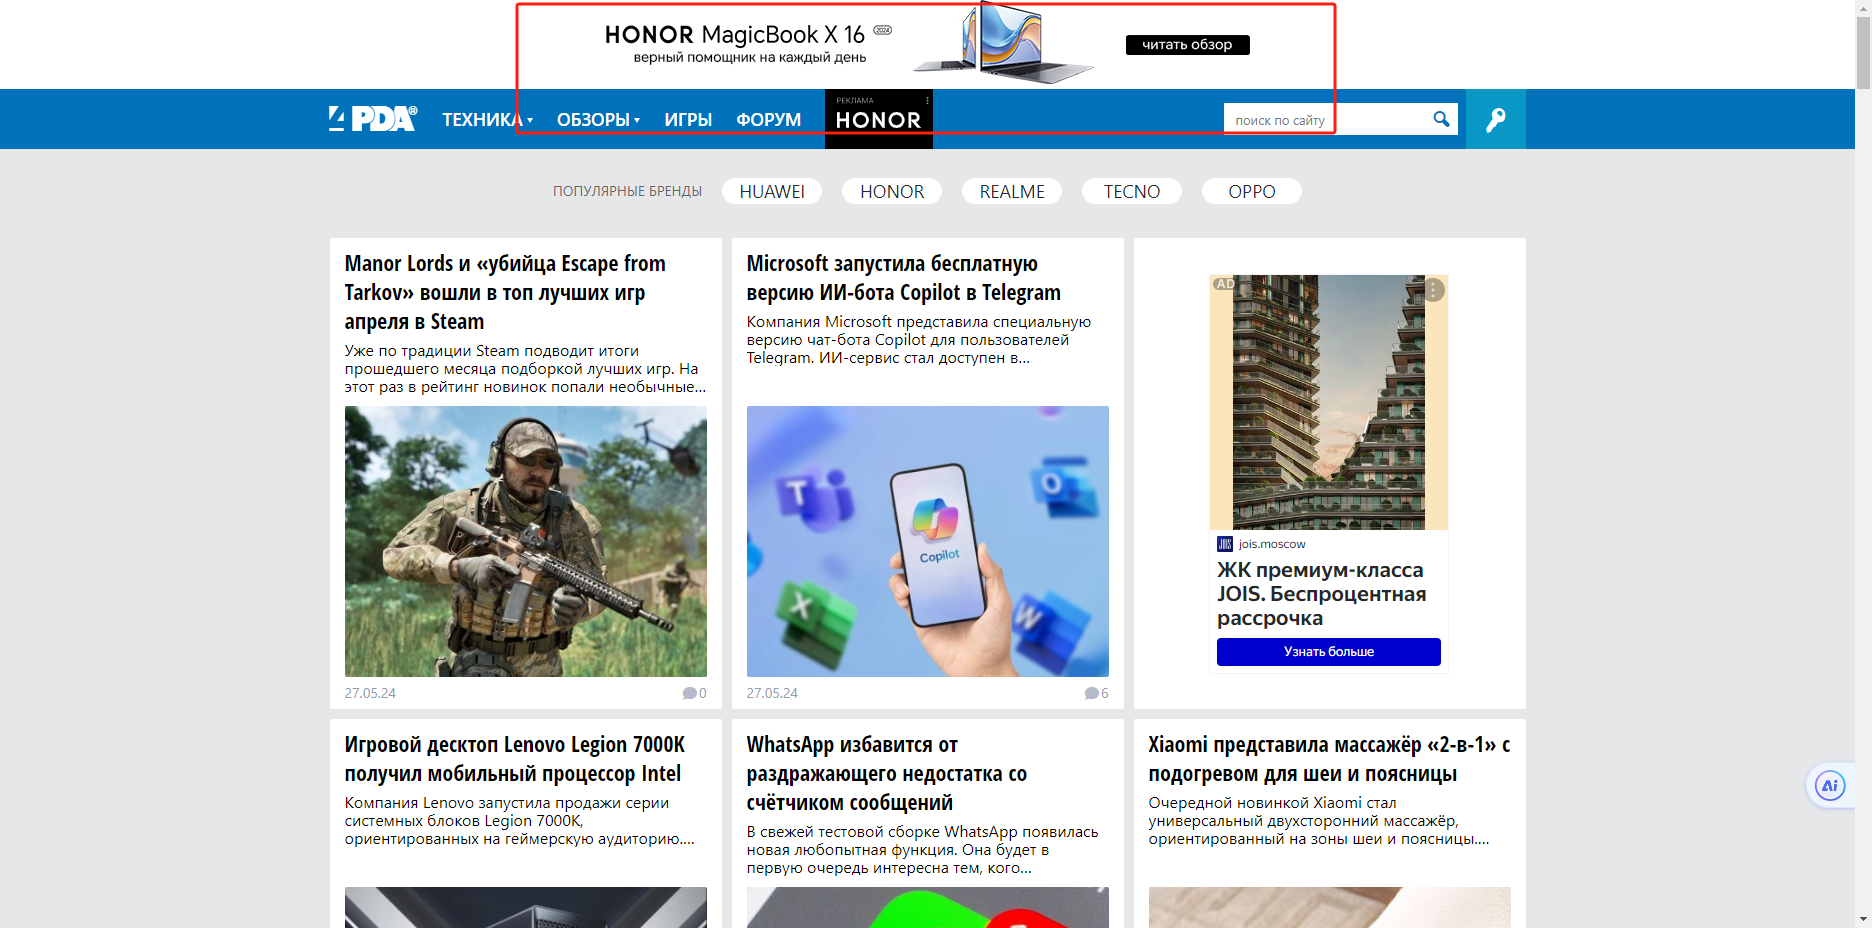Click the 'читать обзор' button
The image size is (1872, 928).
1187,45
